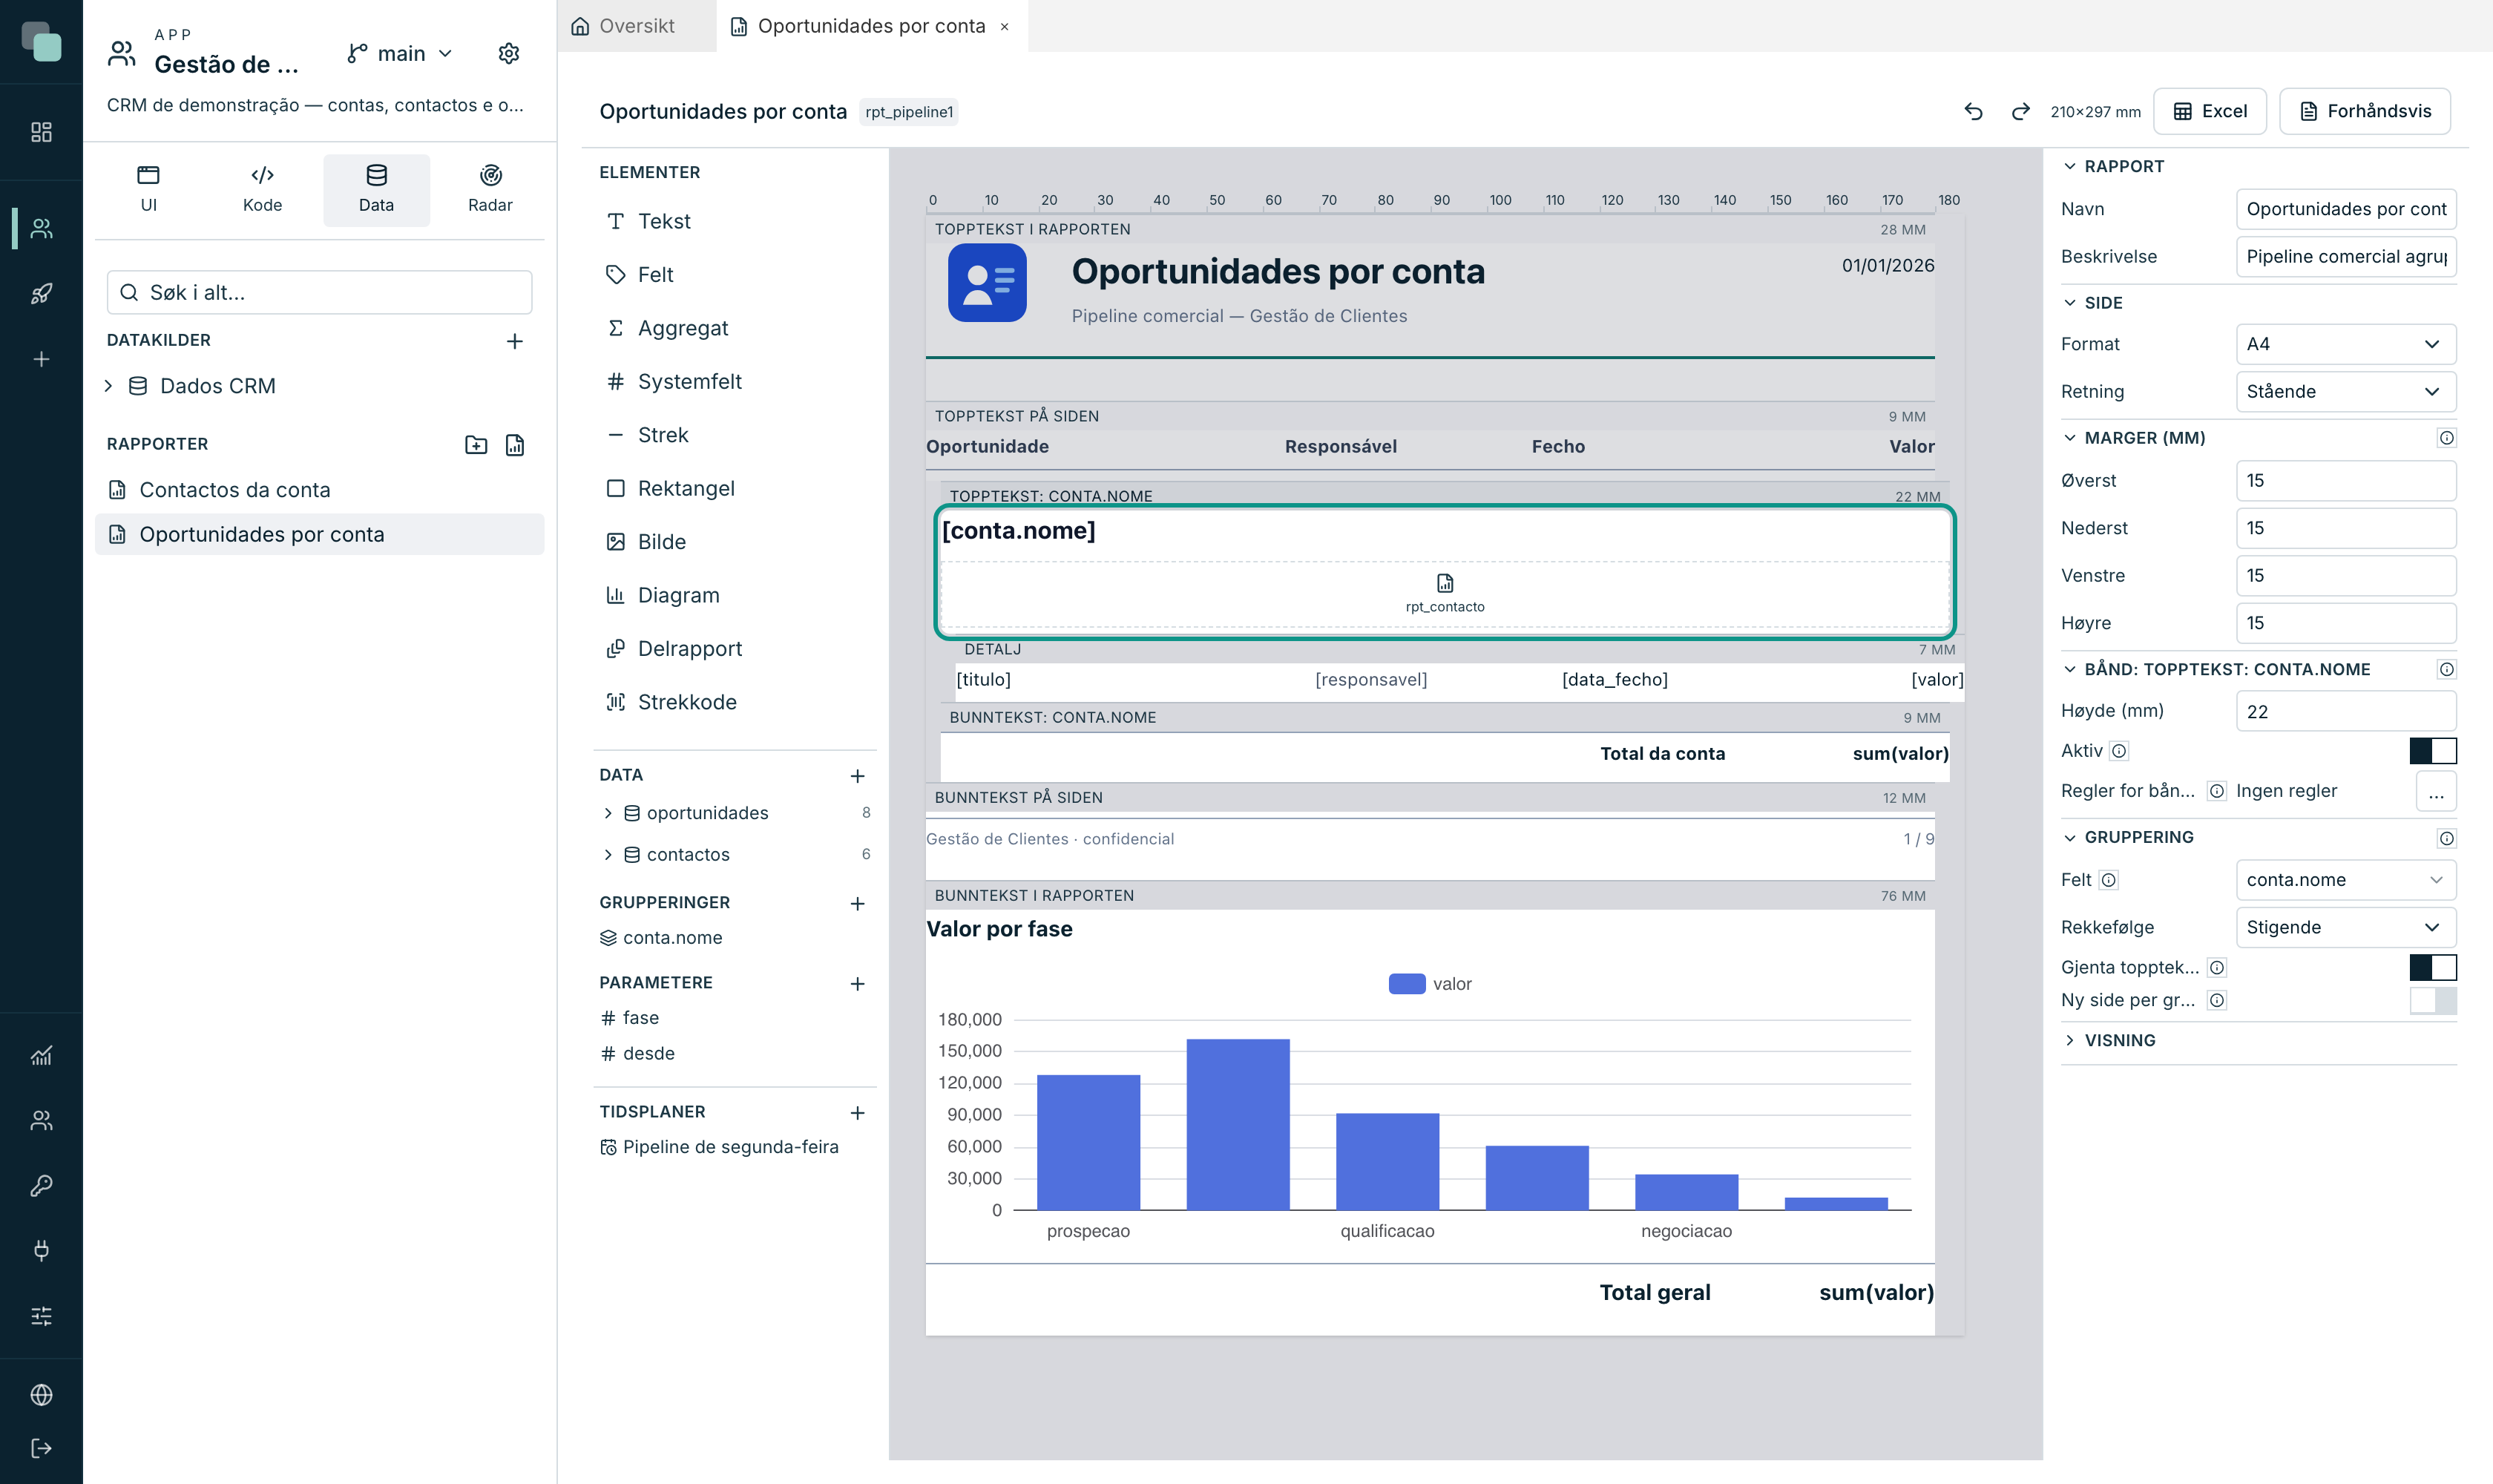Add a new report file icon

pyautogui.click(x=515, y=445)
